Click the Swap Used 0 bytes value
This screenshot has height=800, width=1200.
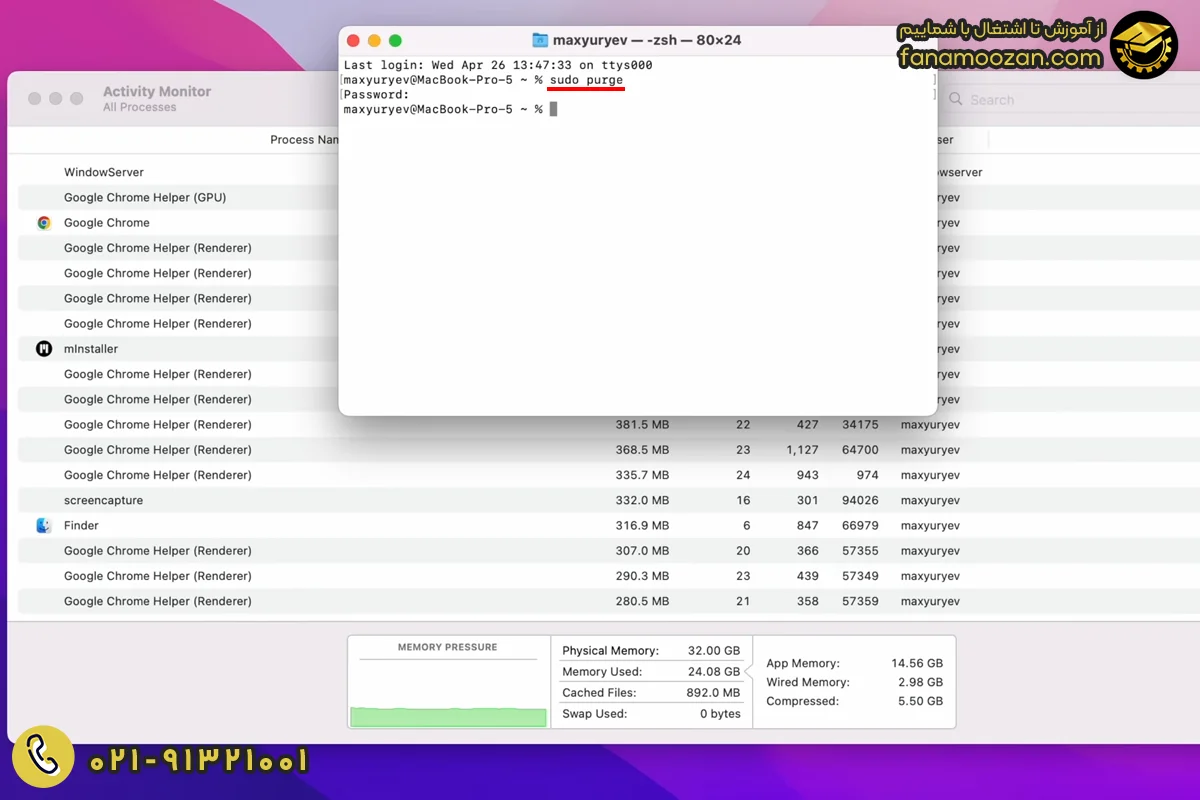[x=720, y=714]
